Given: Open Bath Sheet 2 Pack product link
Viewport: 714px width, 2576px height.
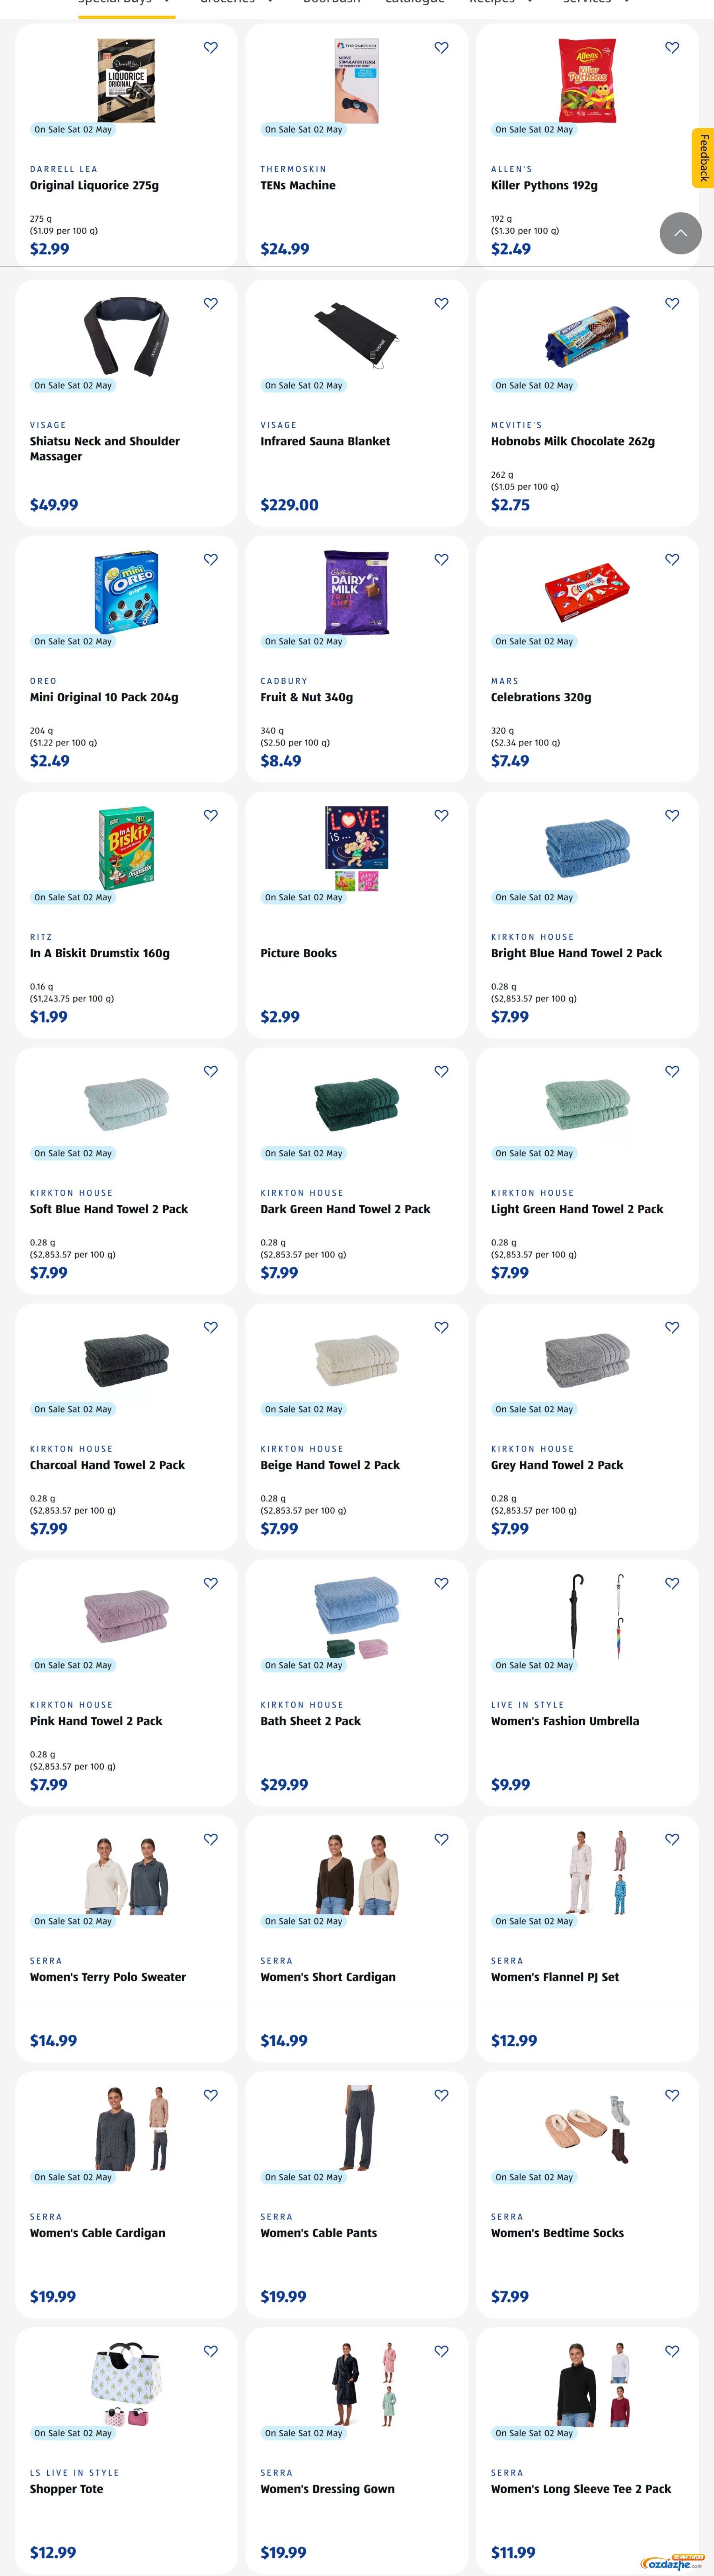Looking at the screenshot, I should pos(310,1722).
